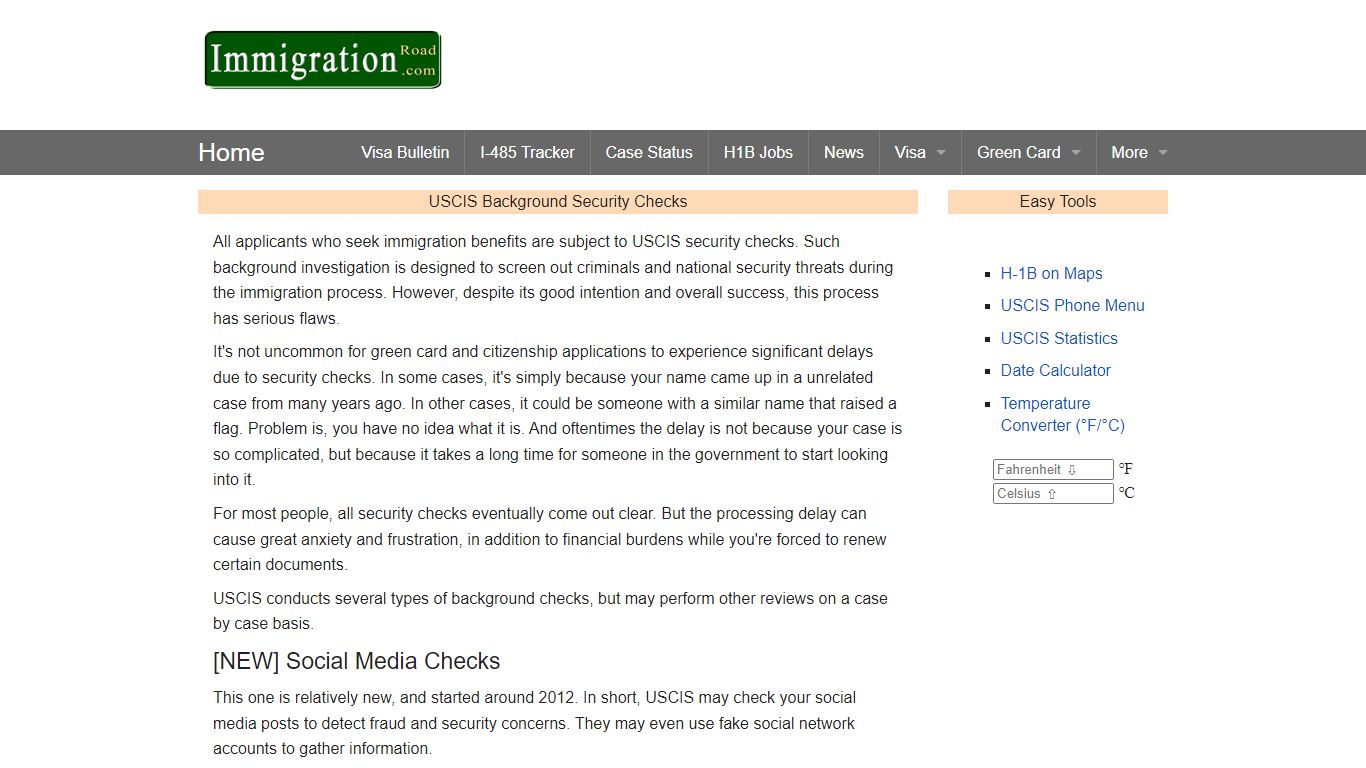Click the arrow next to More
Screen dimensions: 1366x768
click(1163, 153)
